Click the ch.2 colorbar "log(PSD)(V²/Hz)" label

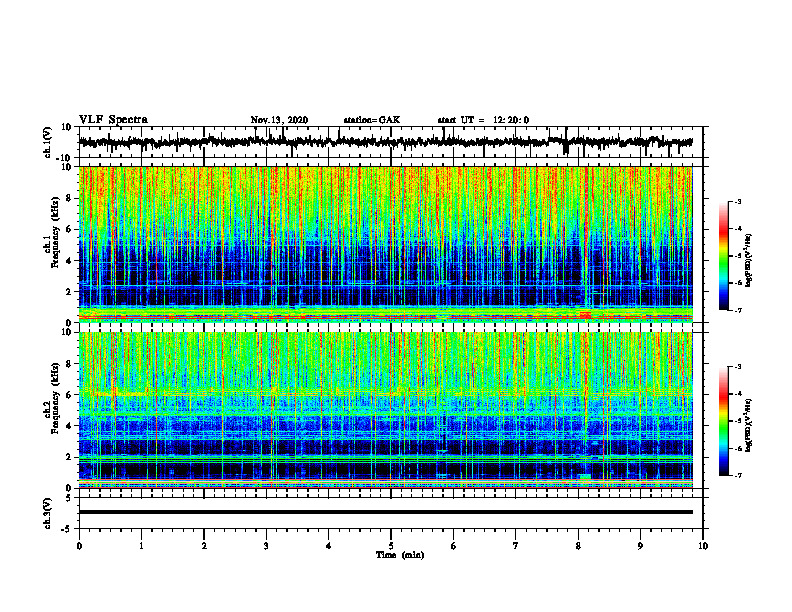click(749, 425)
